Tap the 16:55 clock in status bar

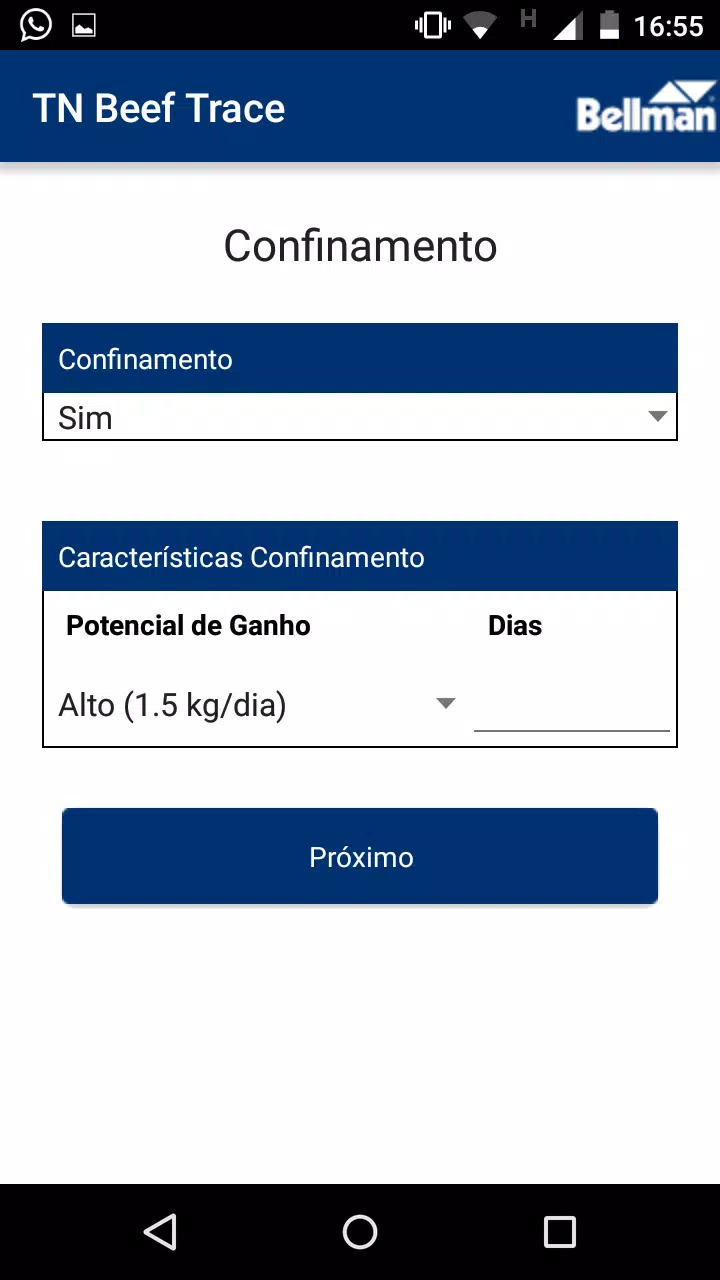tap(669, 26)
